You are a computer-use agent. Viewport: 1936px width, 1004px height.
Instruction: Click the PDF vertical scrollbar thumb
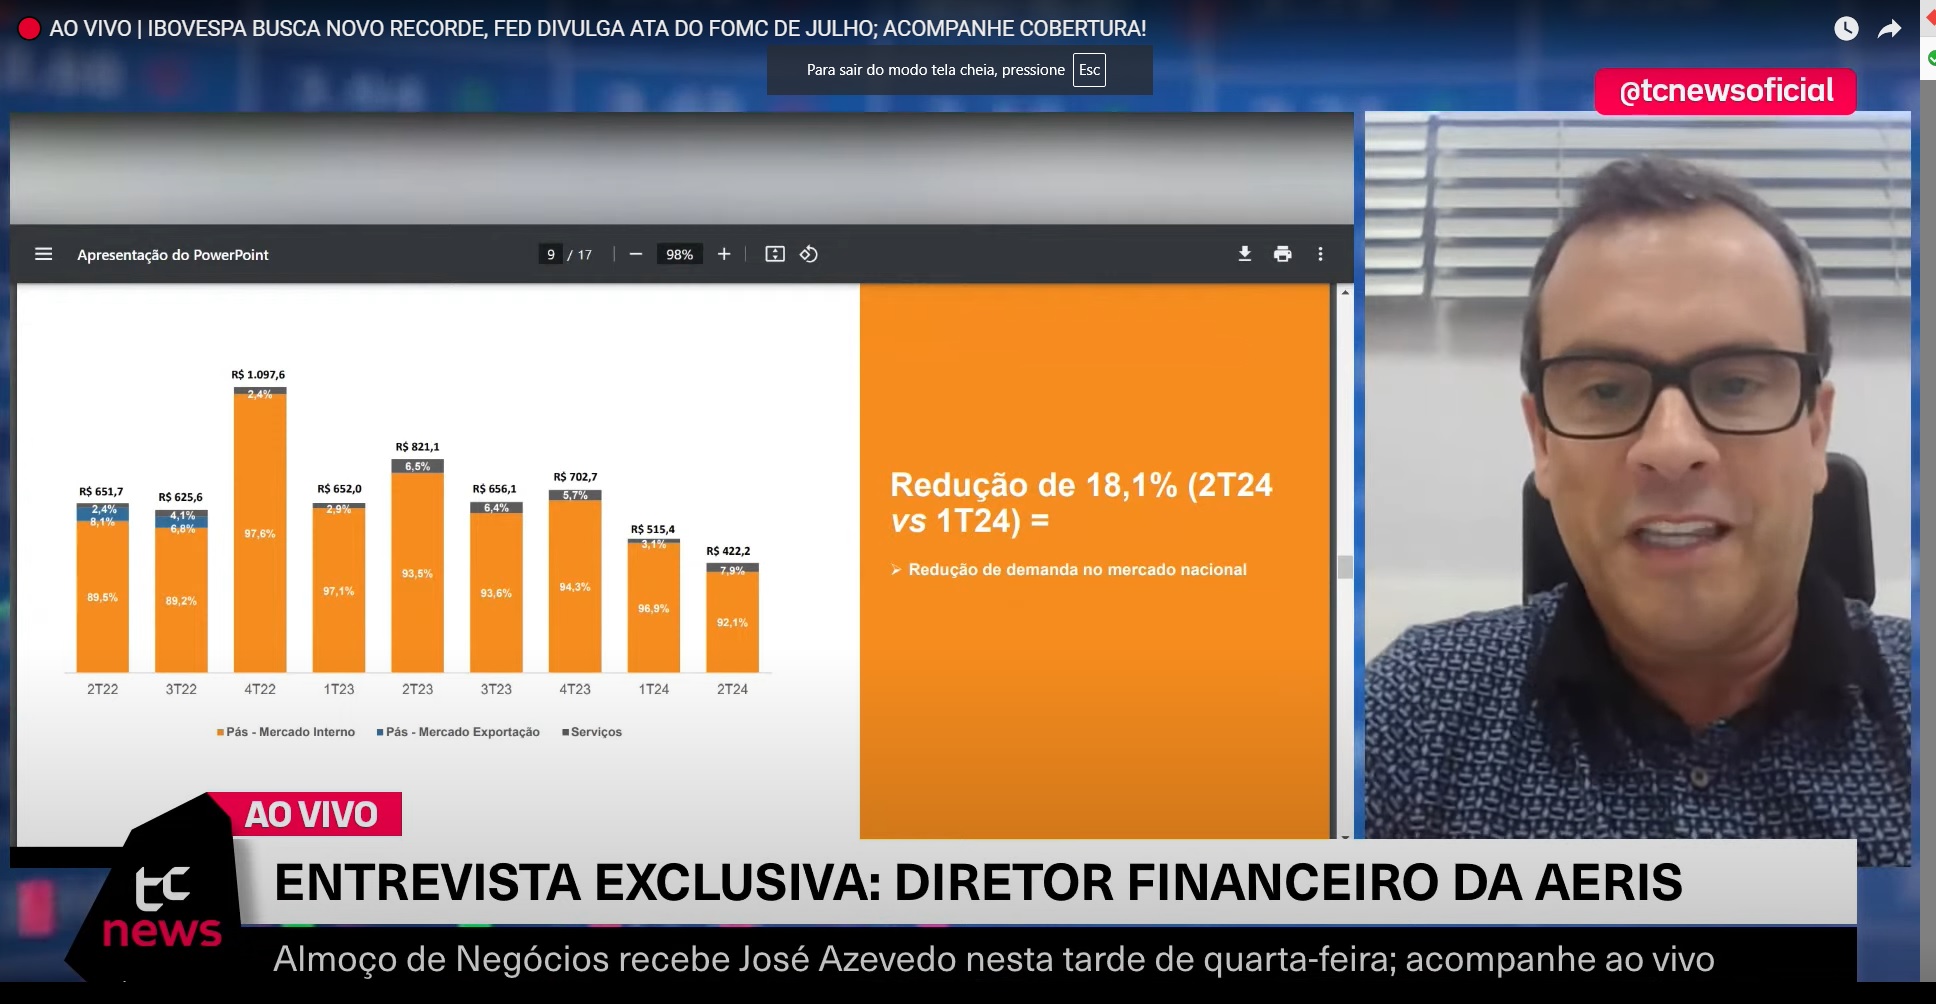coord(1345,567)
